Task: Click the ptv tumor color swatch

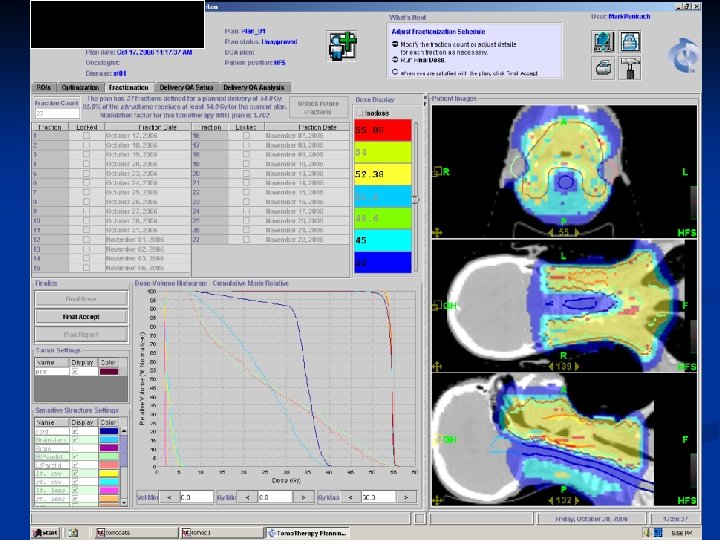Action: (x=109, y=371)
